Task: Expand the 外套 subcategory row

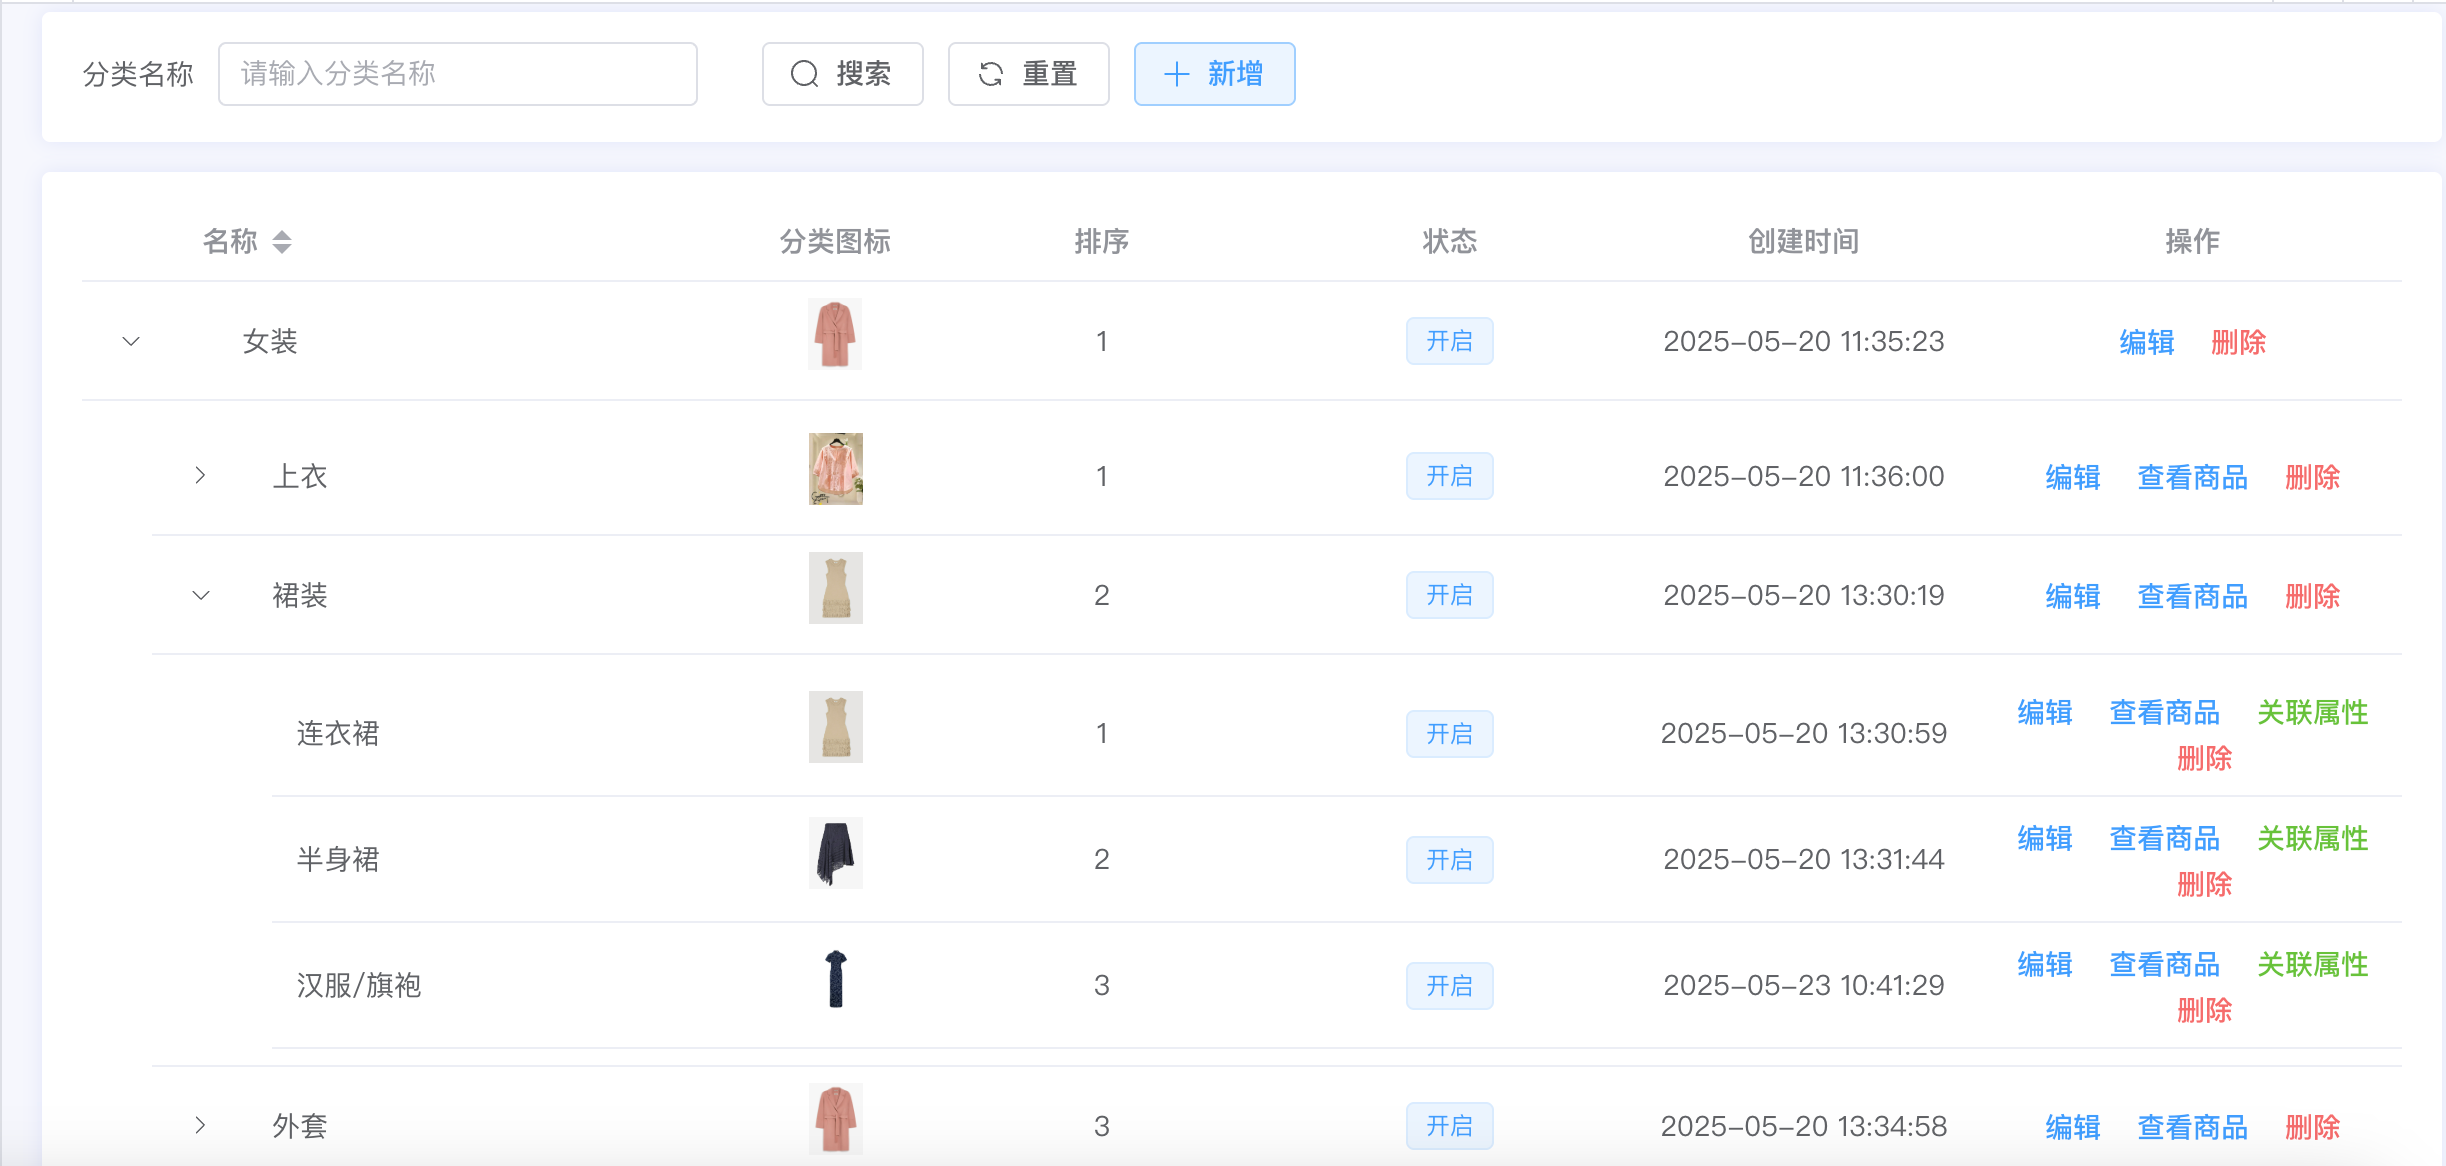Action: (x=200, y=1126)
